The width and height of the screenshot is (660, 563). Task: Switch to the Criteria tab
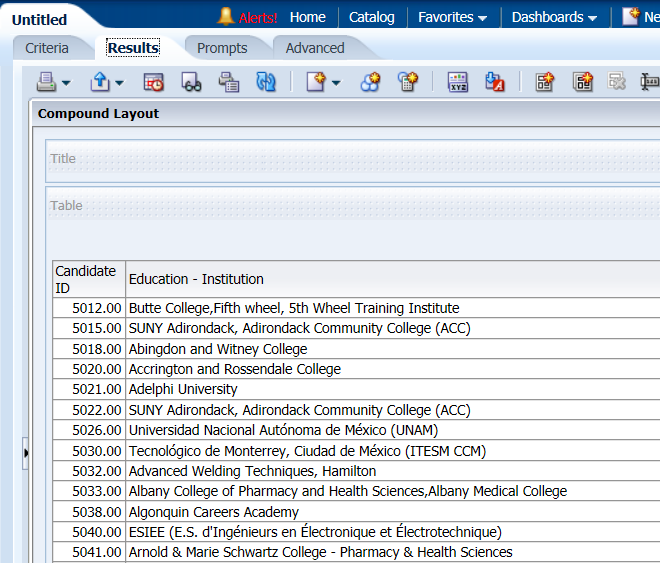[47, 48]
